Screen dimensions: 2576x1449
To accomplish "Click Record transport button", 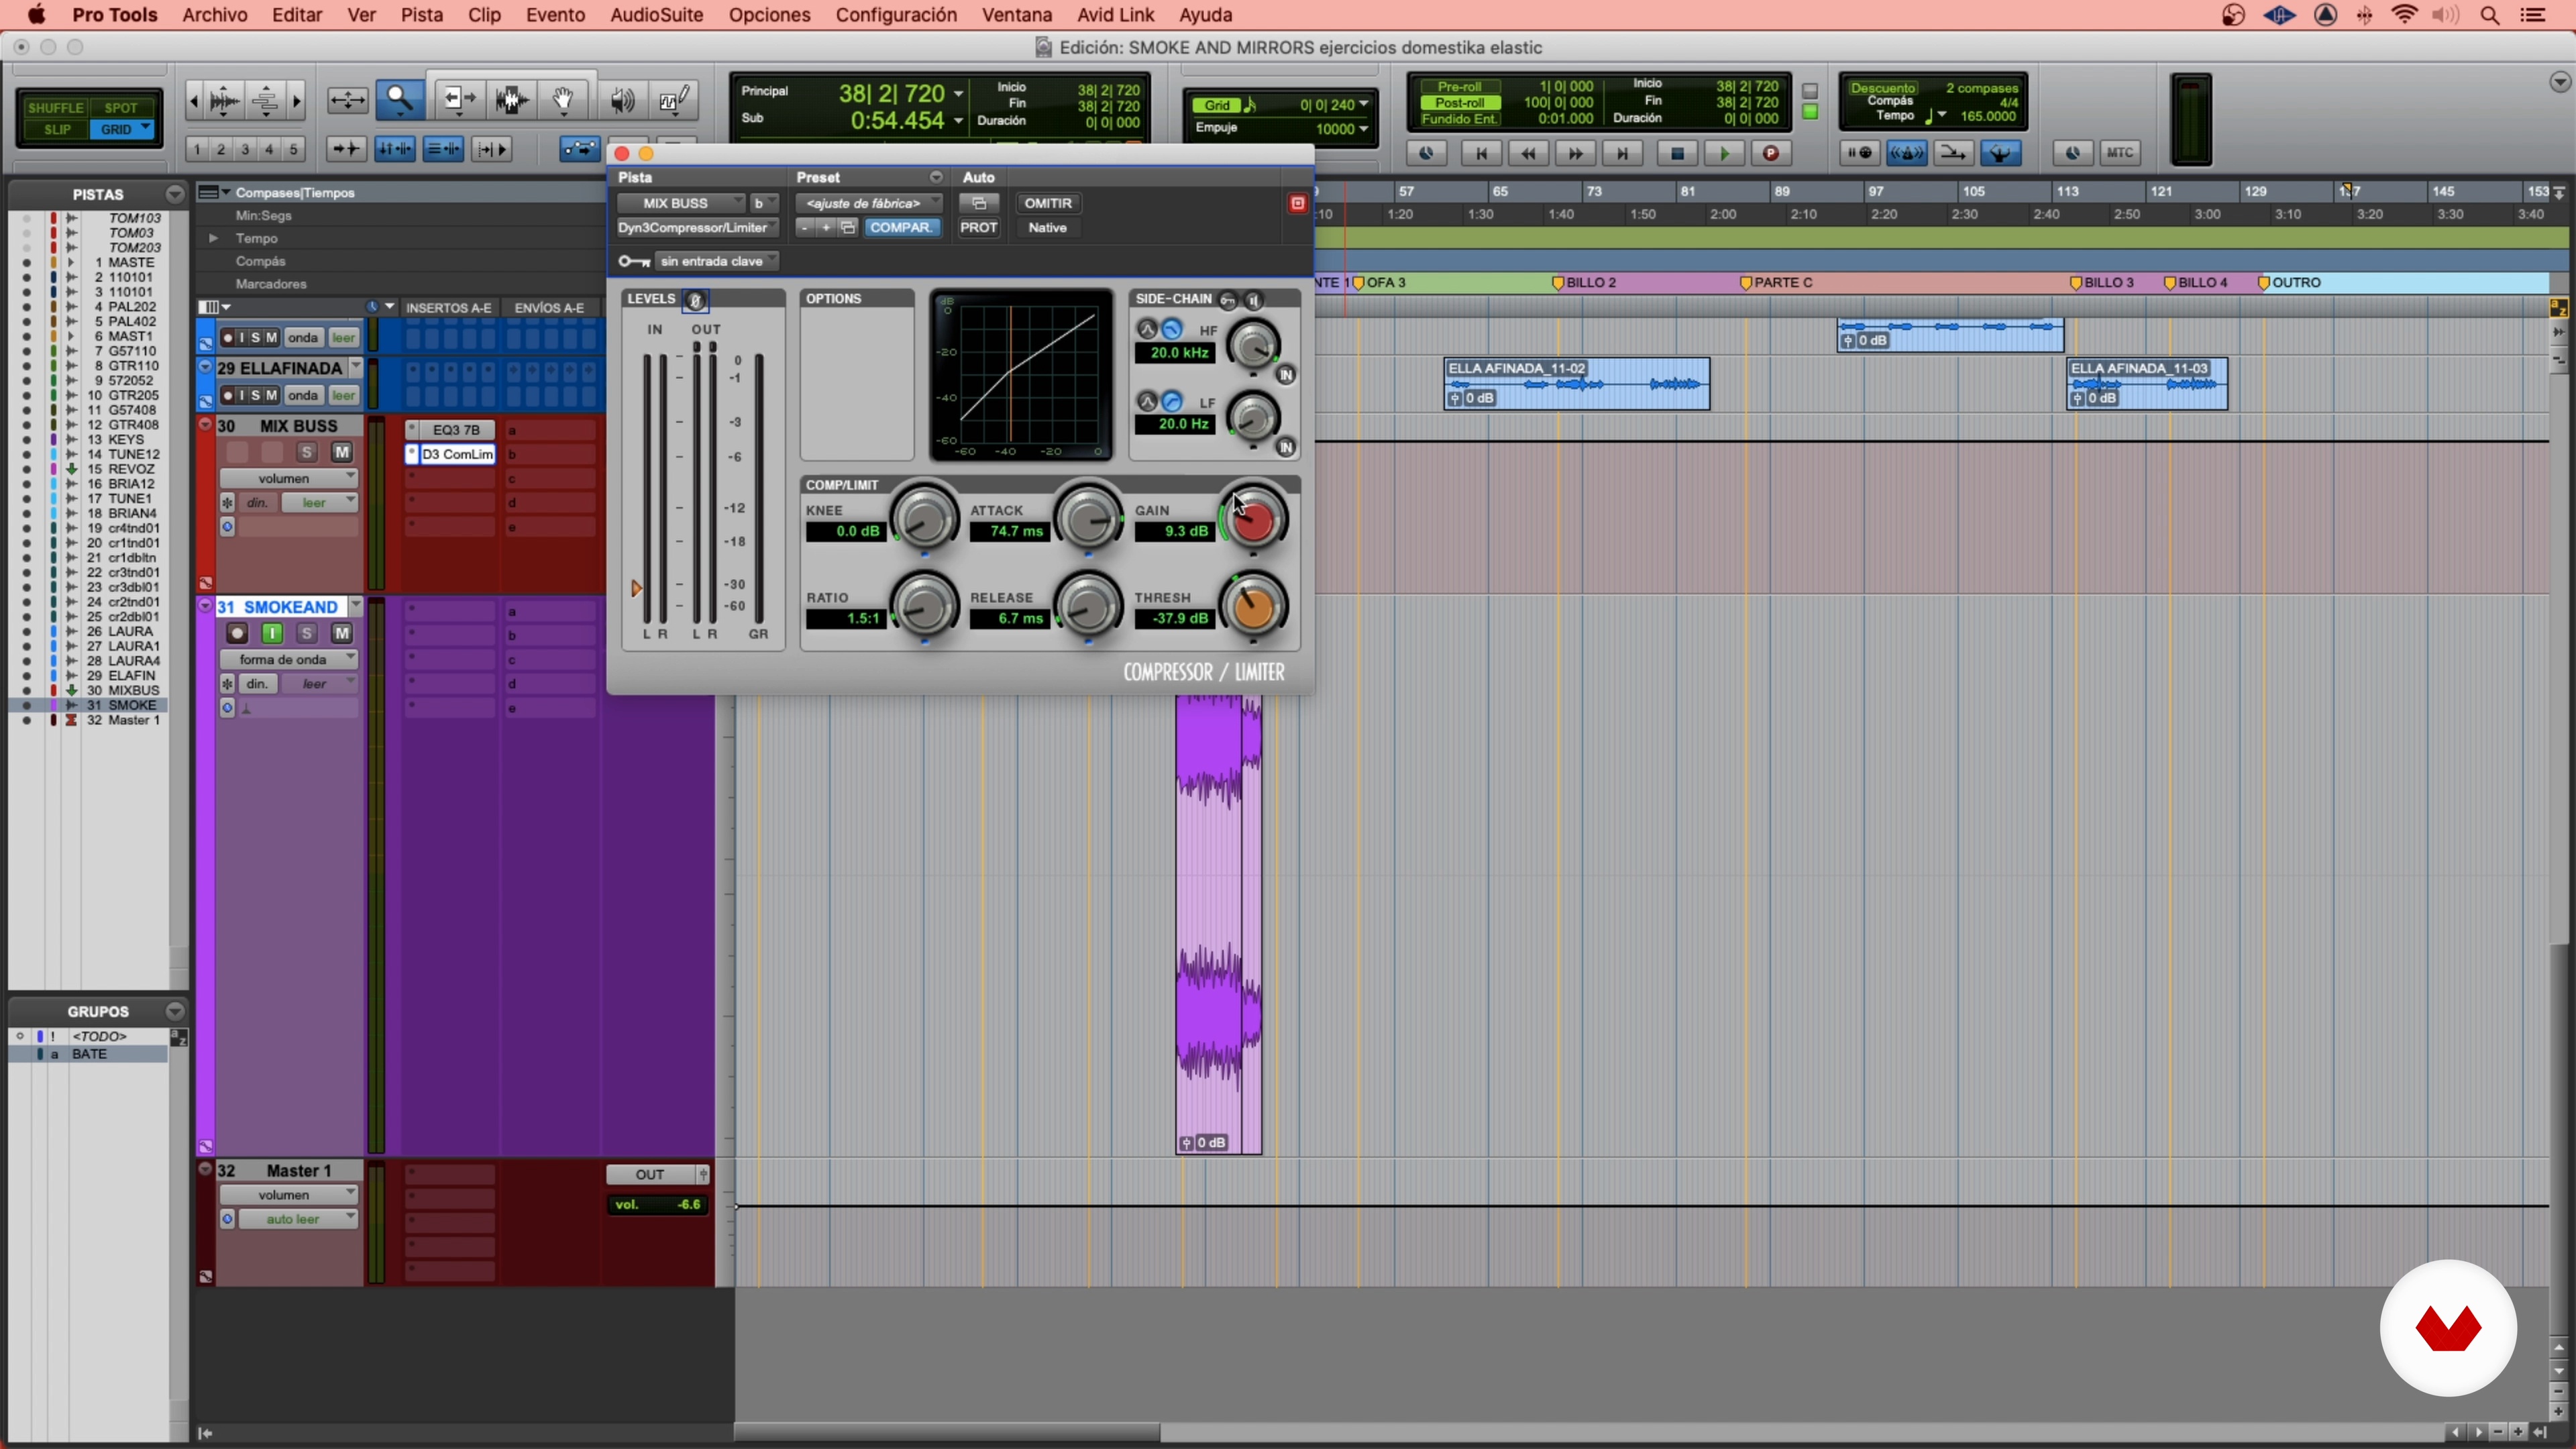I will pyautogui.click(x=1770, y=153).
